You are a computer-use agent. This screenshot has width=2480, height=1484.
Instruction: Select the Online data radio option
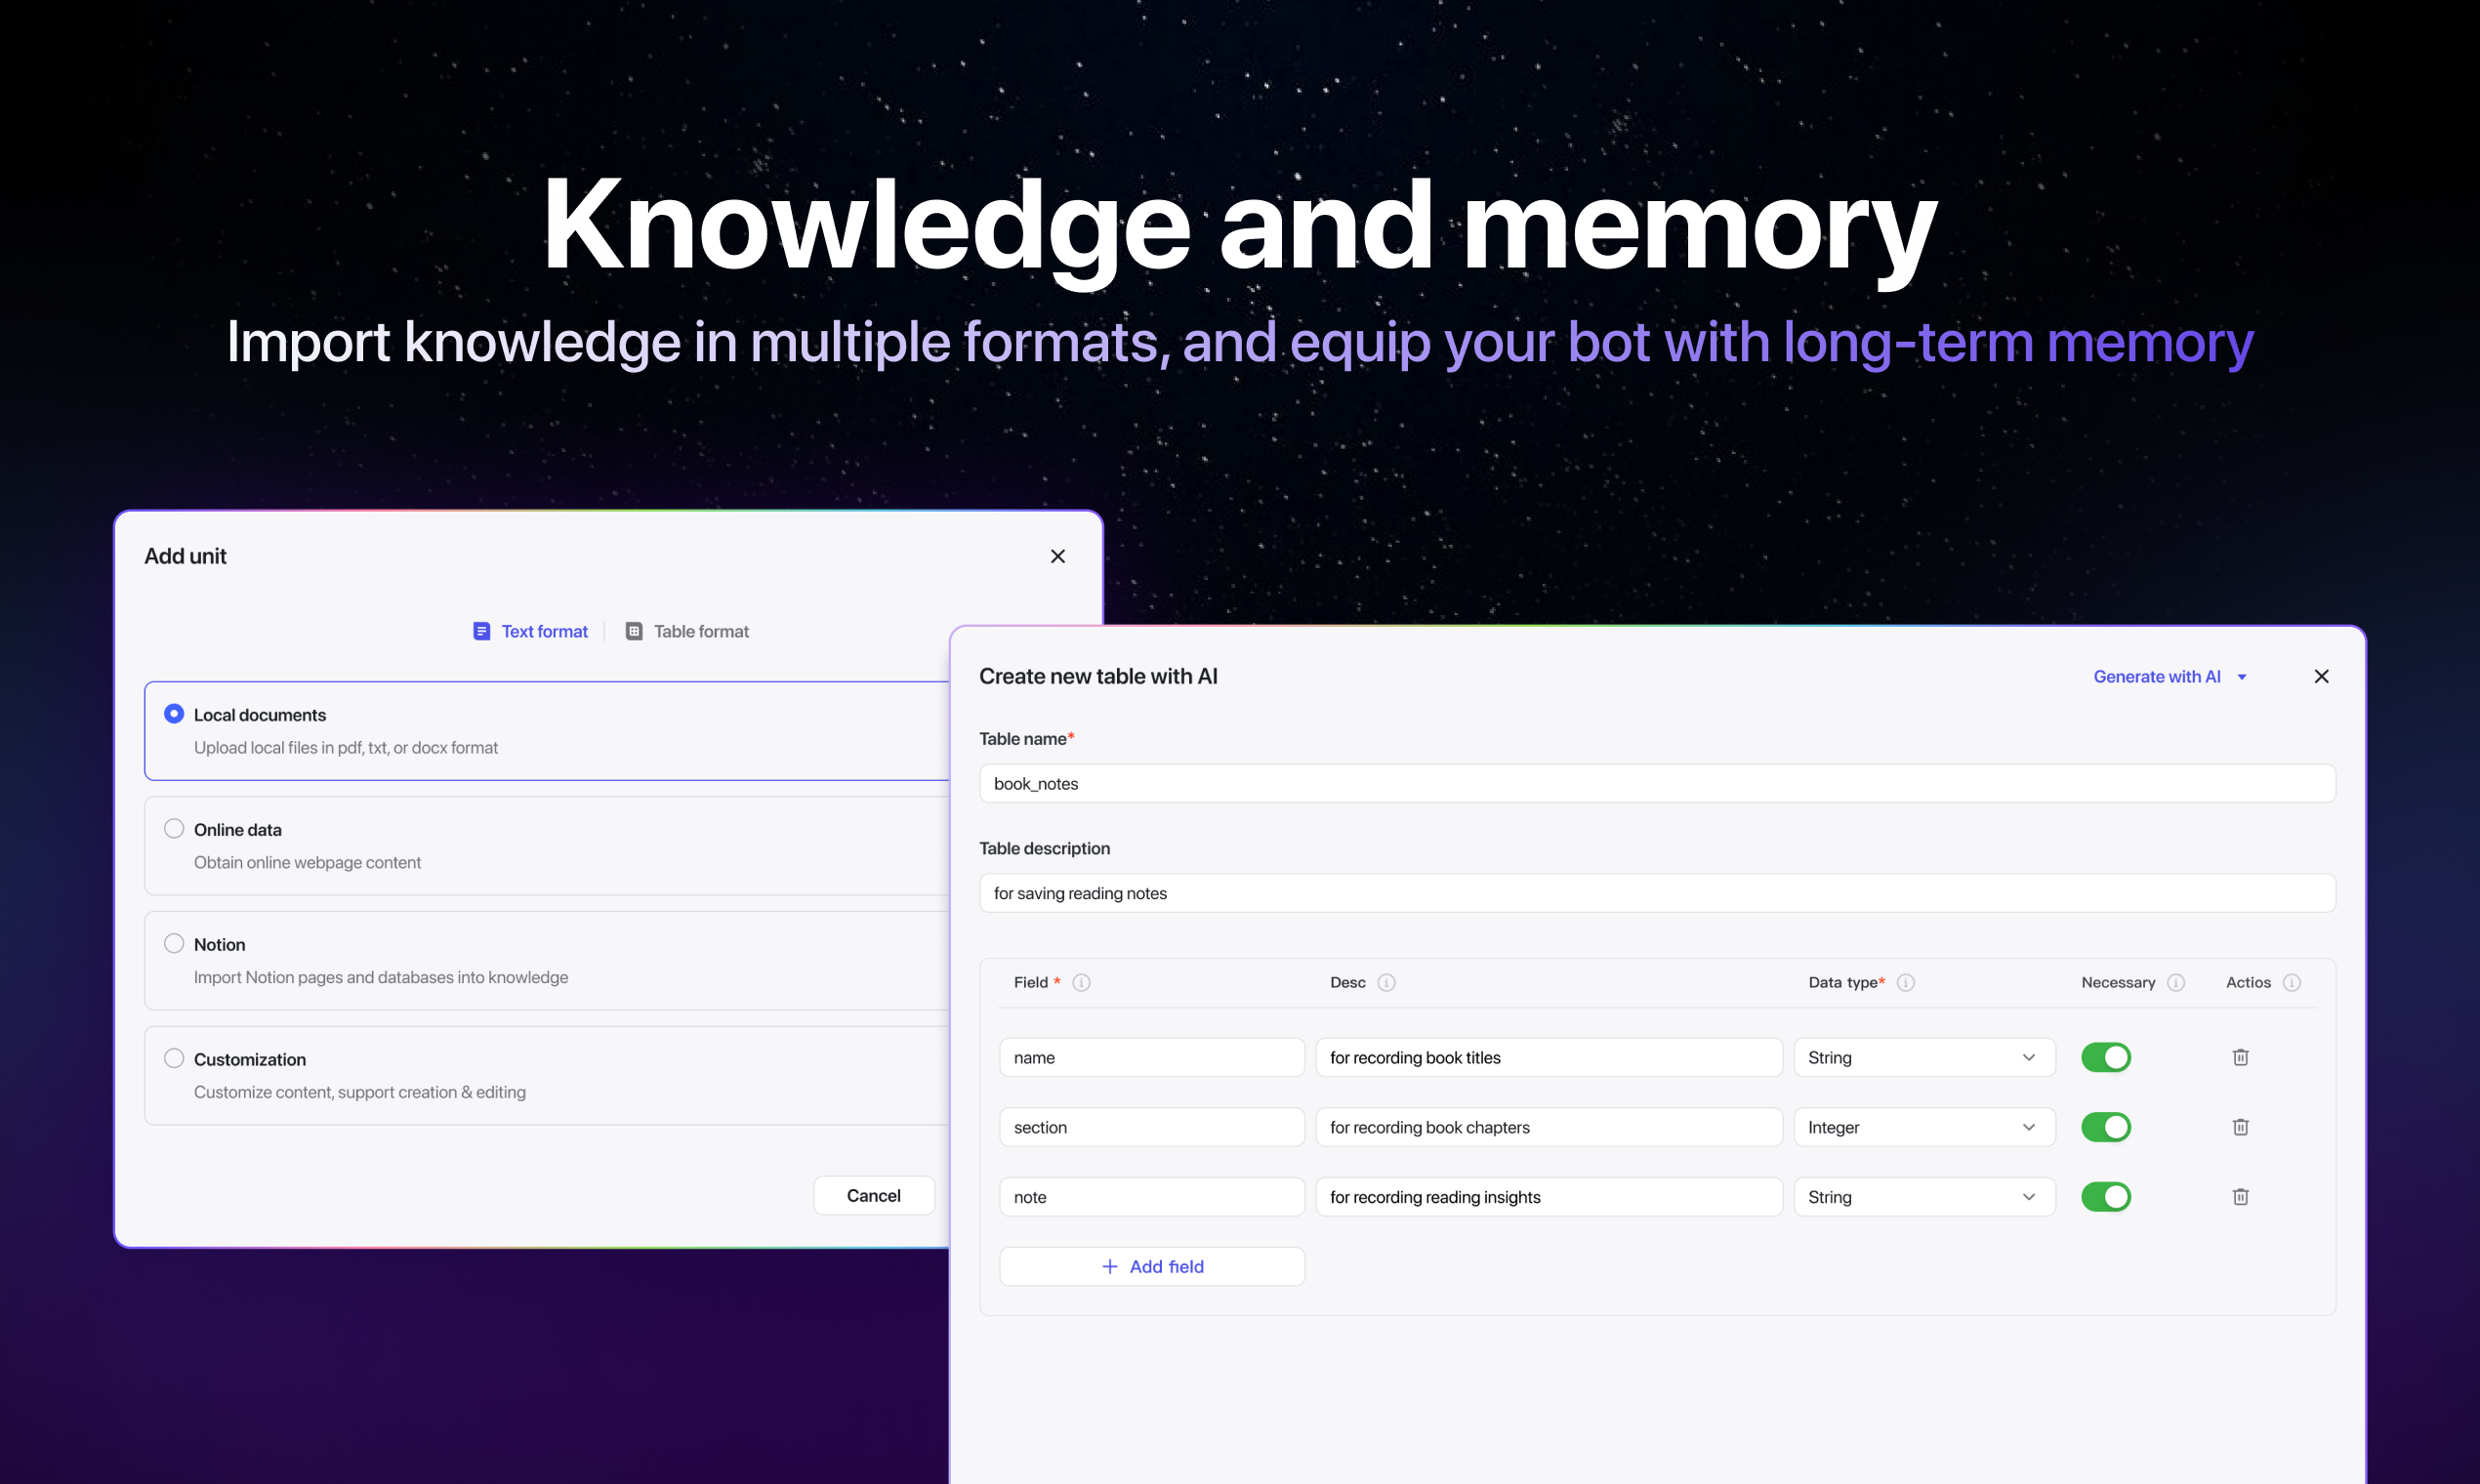point(174,829)
